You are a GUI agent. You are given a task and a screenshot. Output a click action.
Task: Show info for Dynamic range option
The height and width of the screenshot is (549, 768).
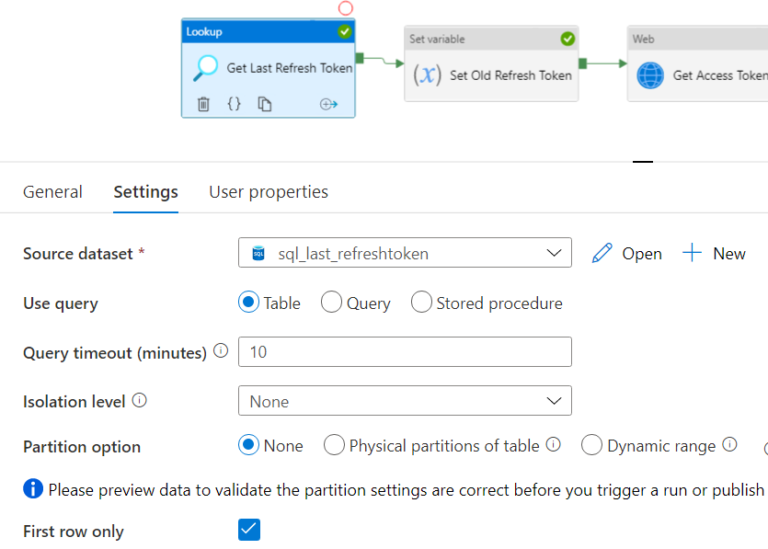click(730, 444)
